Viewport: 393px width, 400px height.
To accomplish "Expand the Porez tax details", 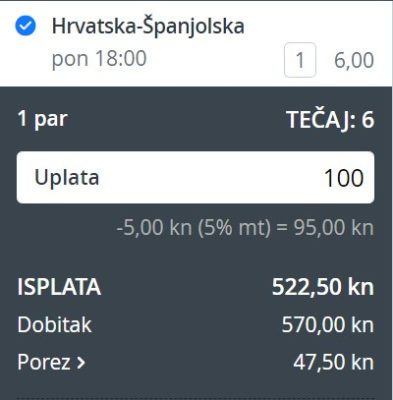I will [x=51, y=362].
